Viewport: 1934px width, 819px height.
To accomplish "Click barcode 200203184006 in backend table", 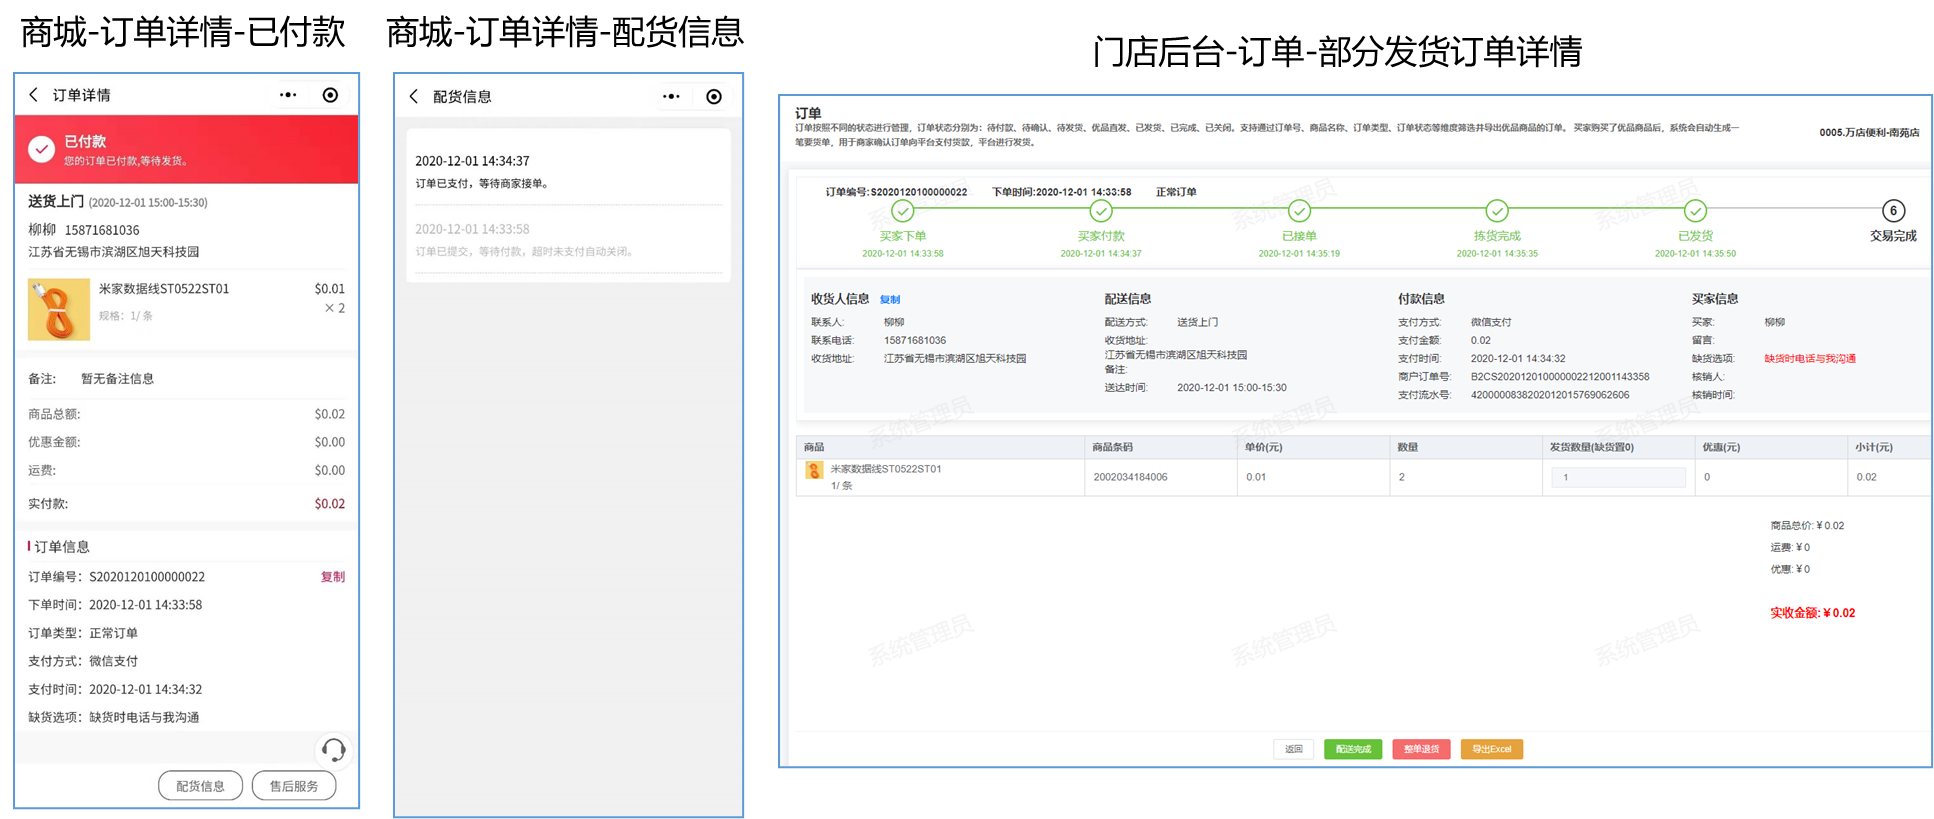I will [x=1130, y=477].
